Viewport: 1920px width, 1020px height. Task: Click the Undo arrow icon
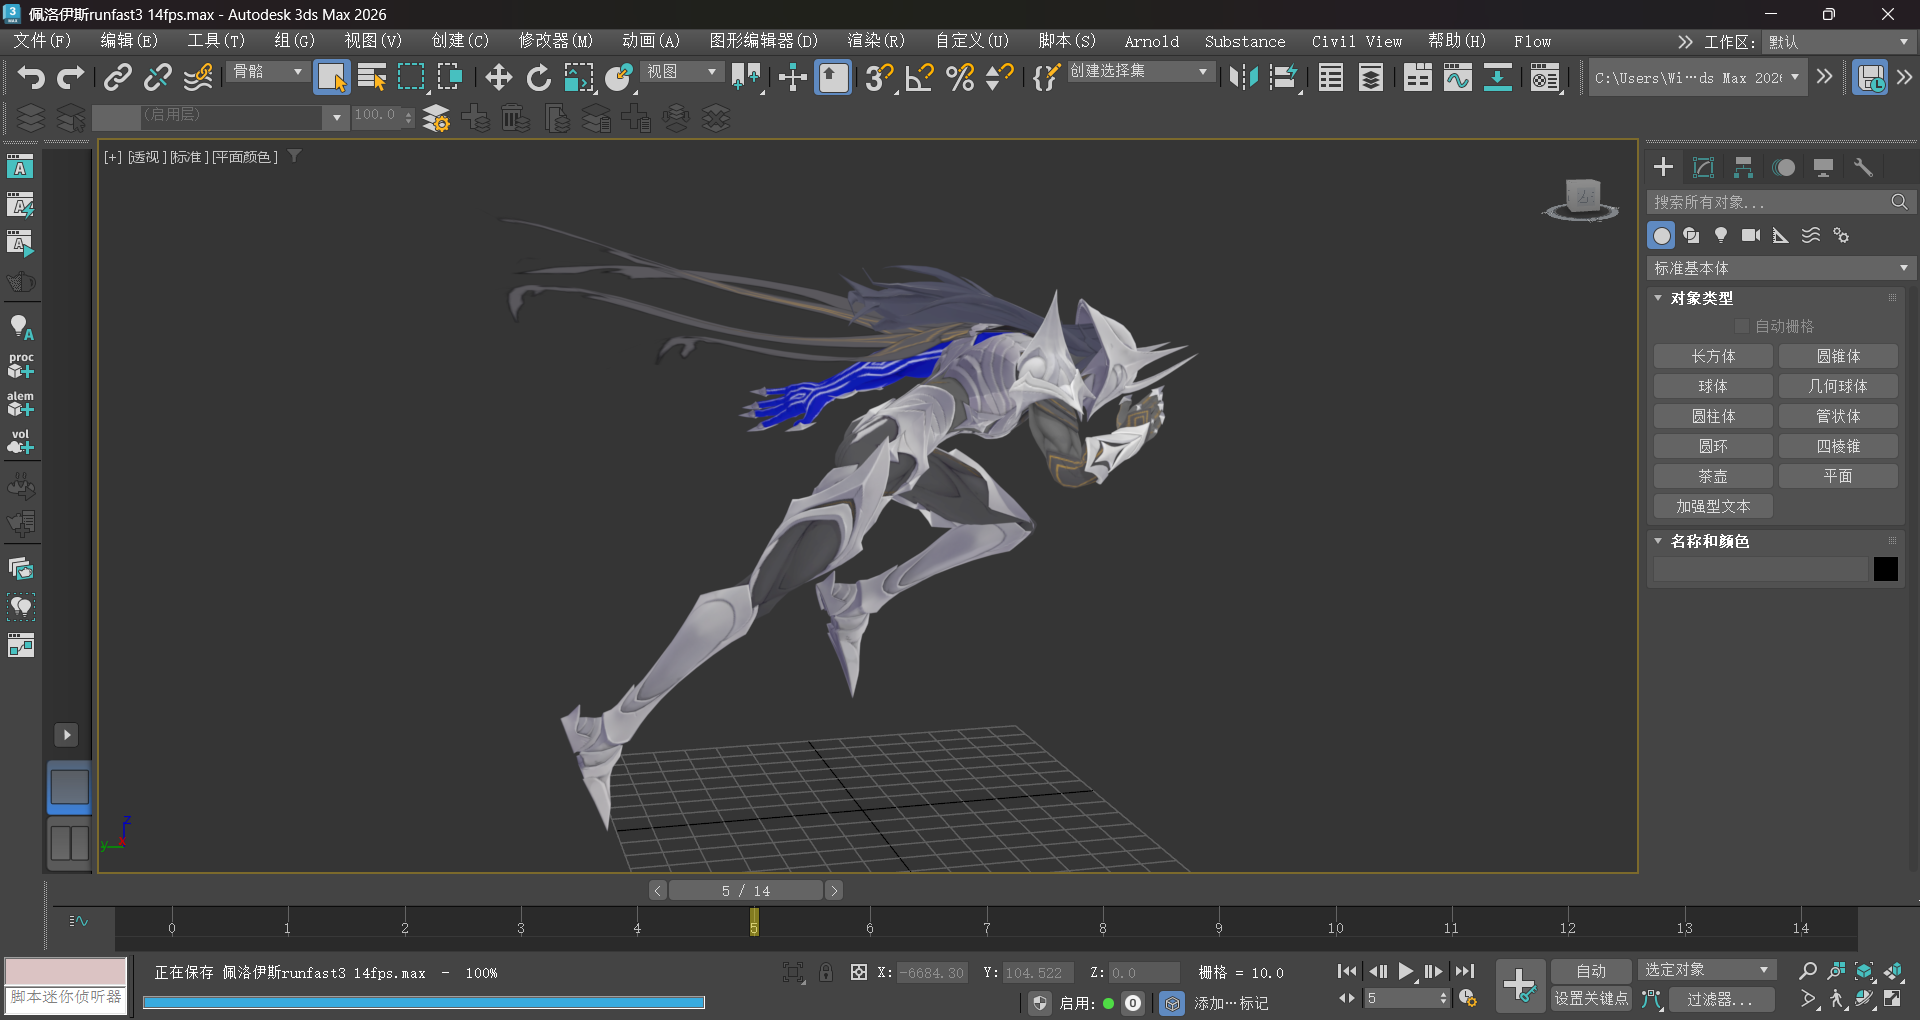[31, 77]
